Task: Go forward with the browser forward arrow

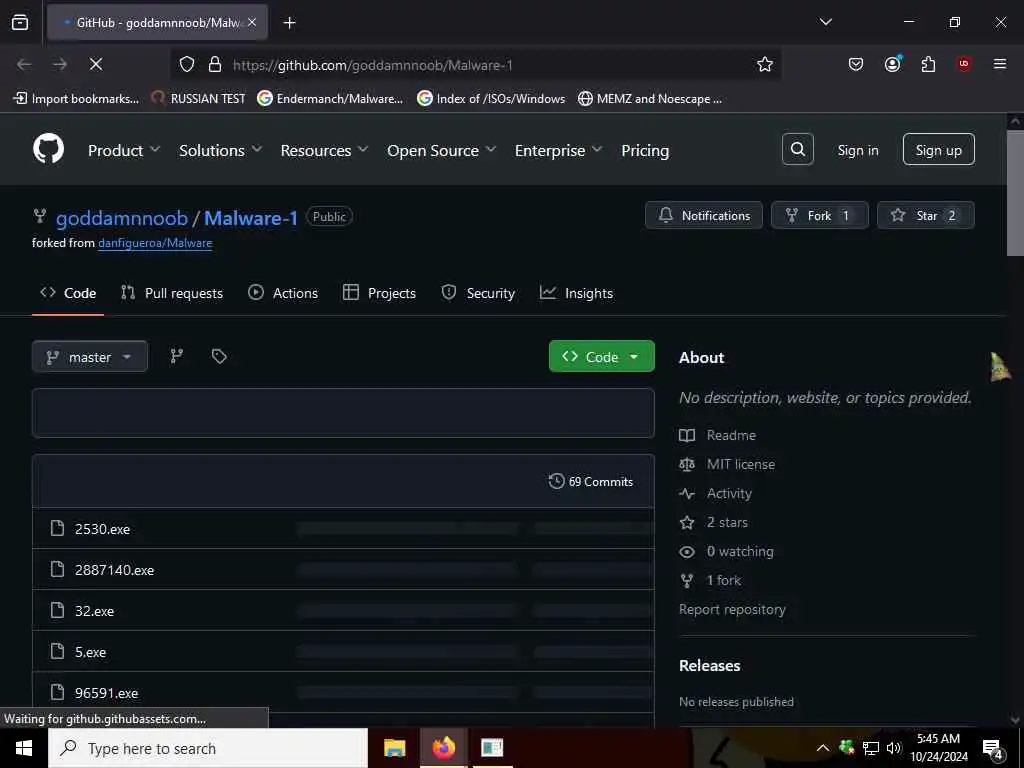Action: coord(59,64)
